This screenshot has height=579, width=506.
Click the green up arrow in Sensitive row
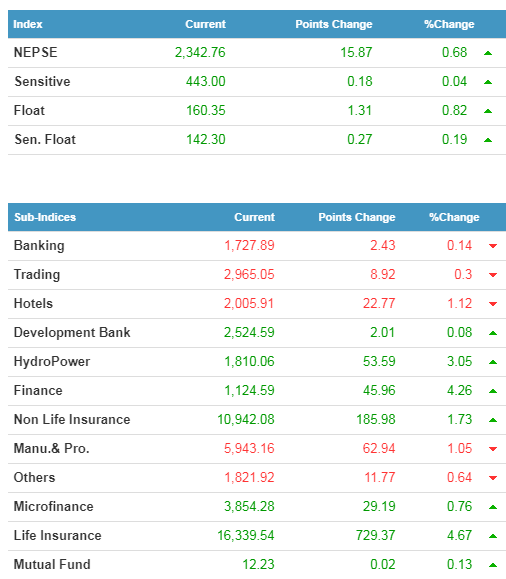pyautogui.click(x=488, y=82)
